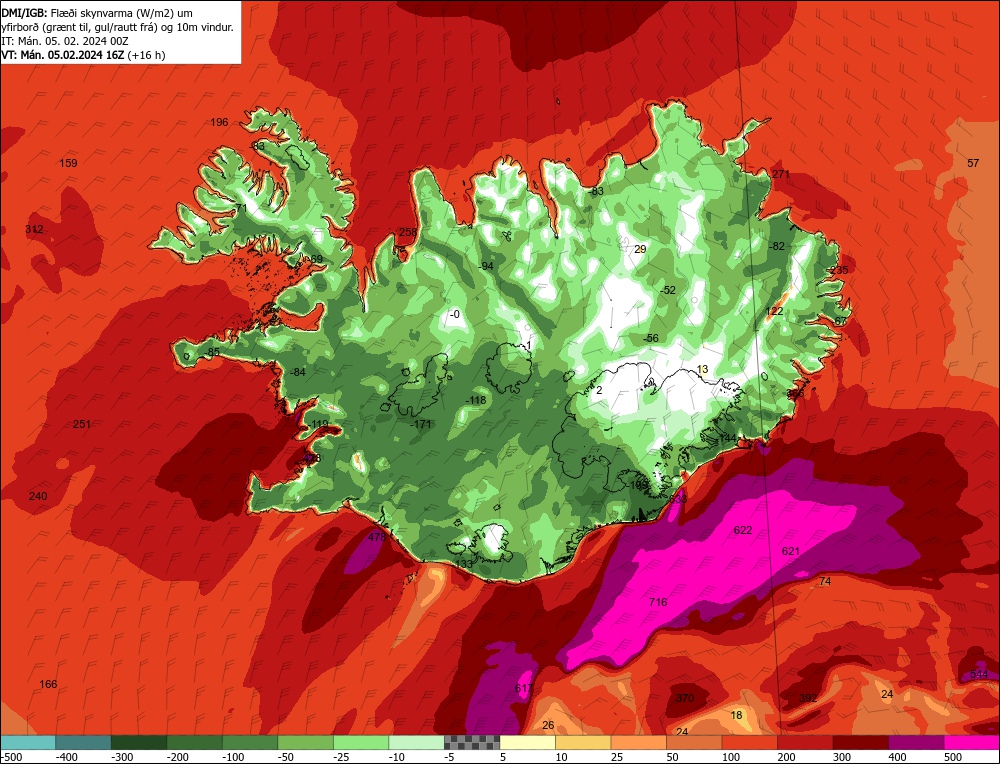Viewport: 1000px width, 764px height.
Task: Click the map value -52
Action: click(x=668, y=290)
